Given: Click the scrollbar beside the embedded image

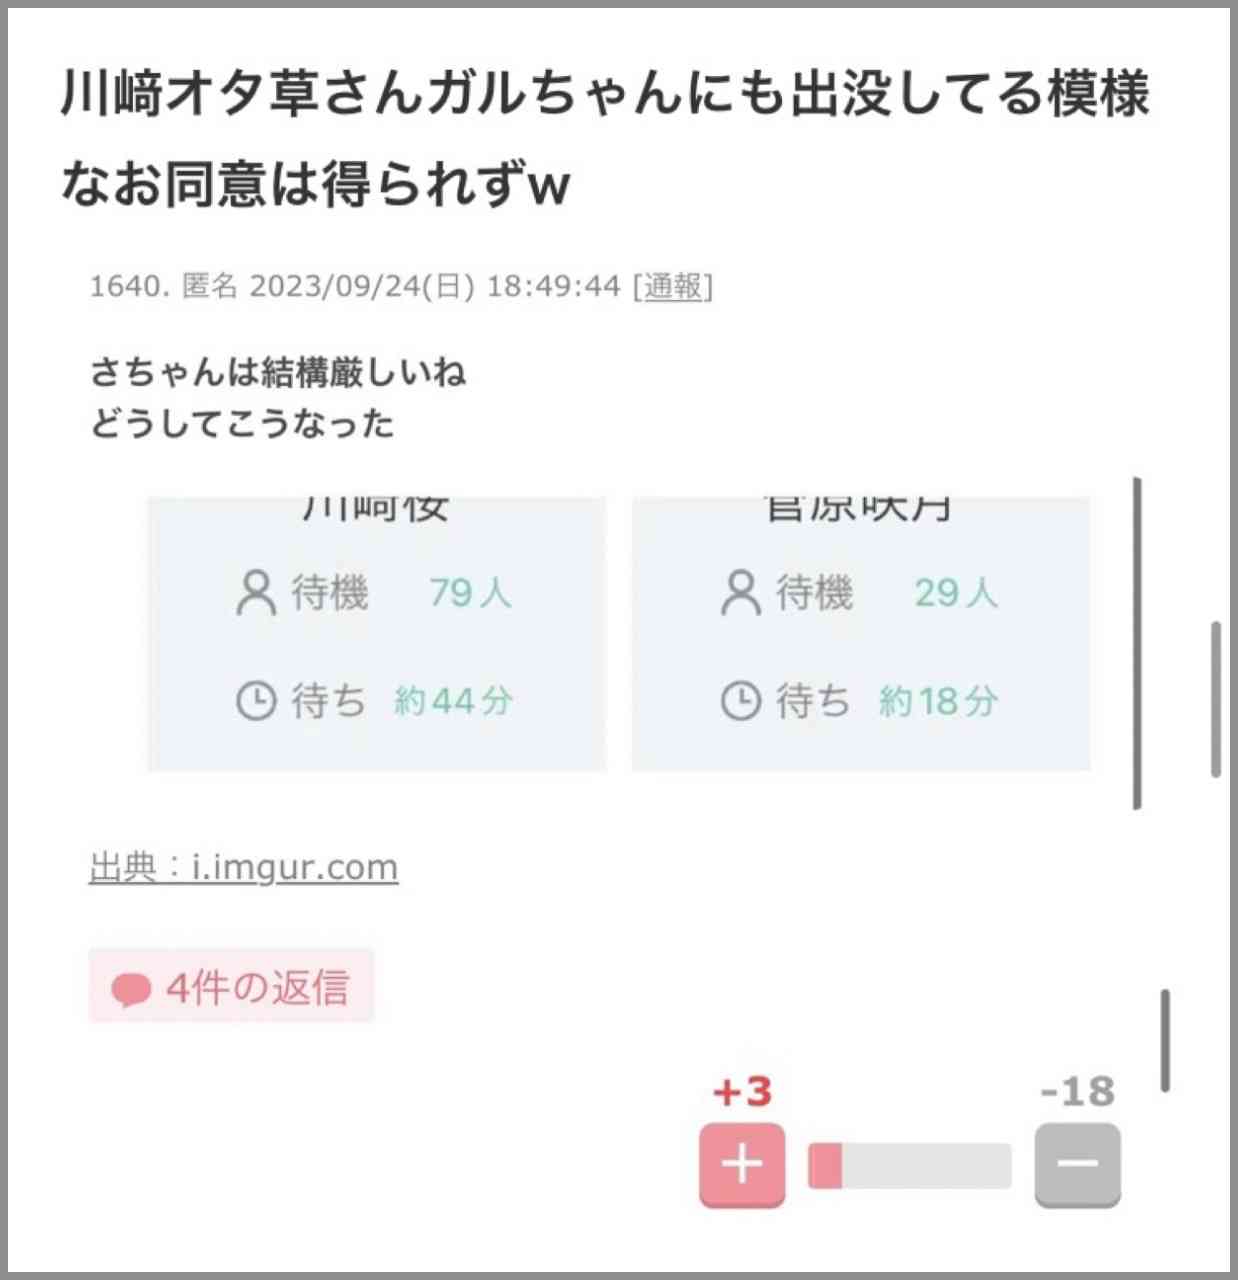Looking at the screenshot, I should (1137, 643).
